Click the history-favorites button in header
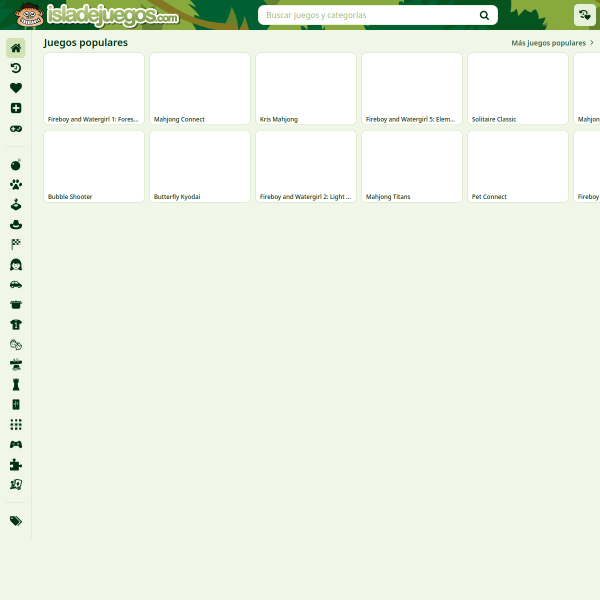 (585, 15)
